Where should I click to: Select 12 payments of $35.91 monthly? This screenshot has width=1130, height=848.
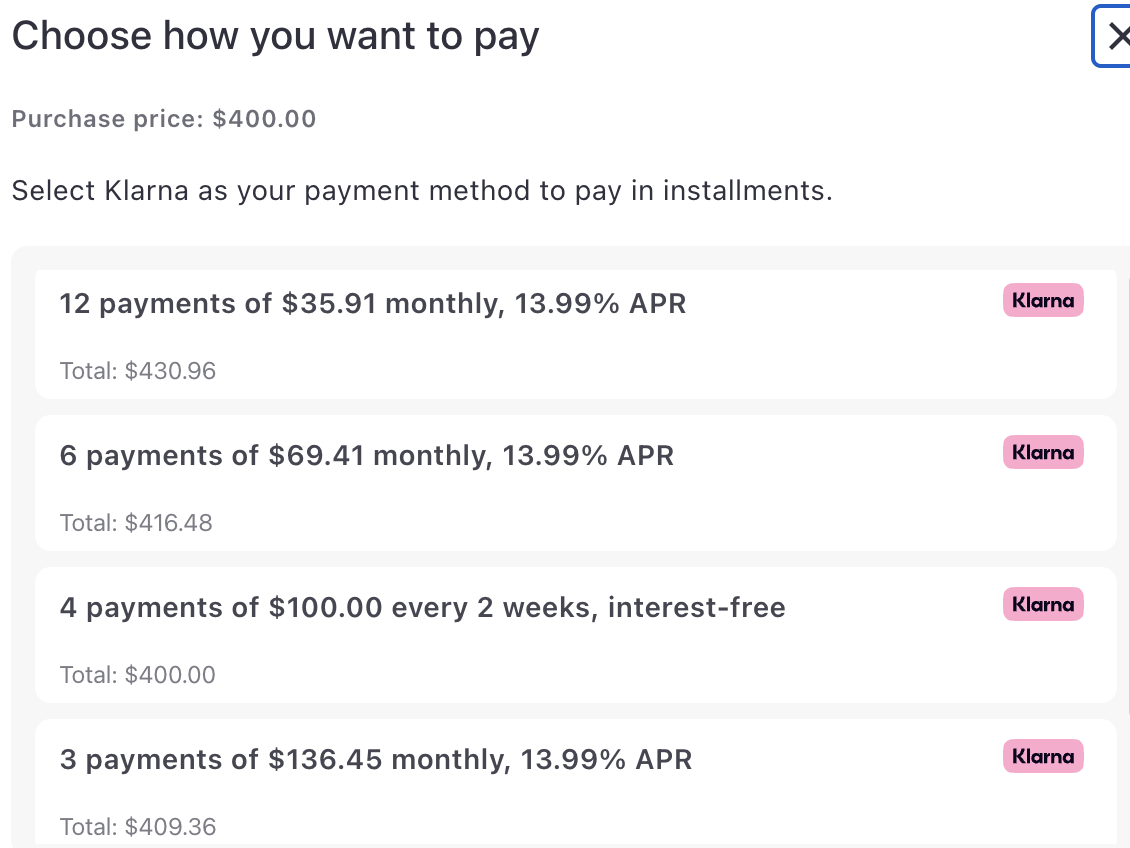372,304
